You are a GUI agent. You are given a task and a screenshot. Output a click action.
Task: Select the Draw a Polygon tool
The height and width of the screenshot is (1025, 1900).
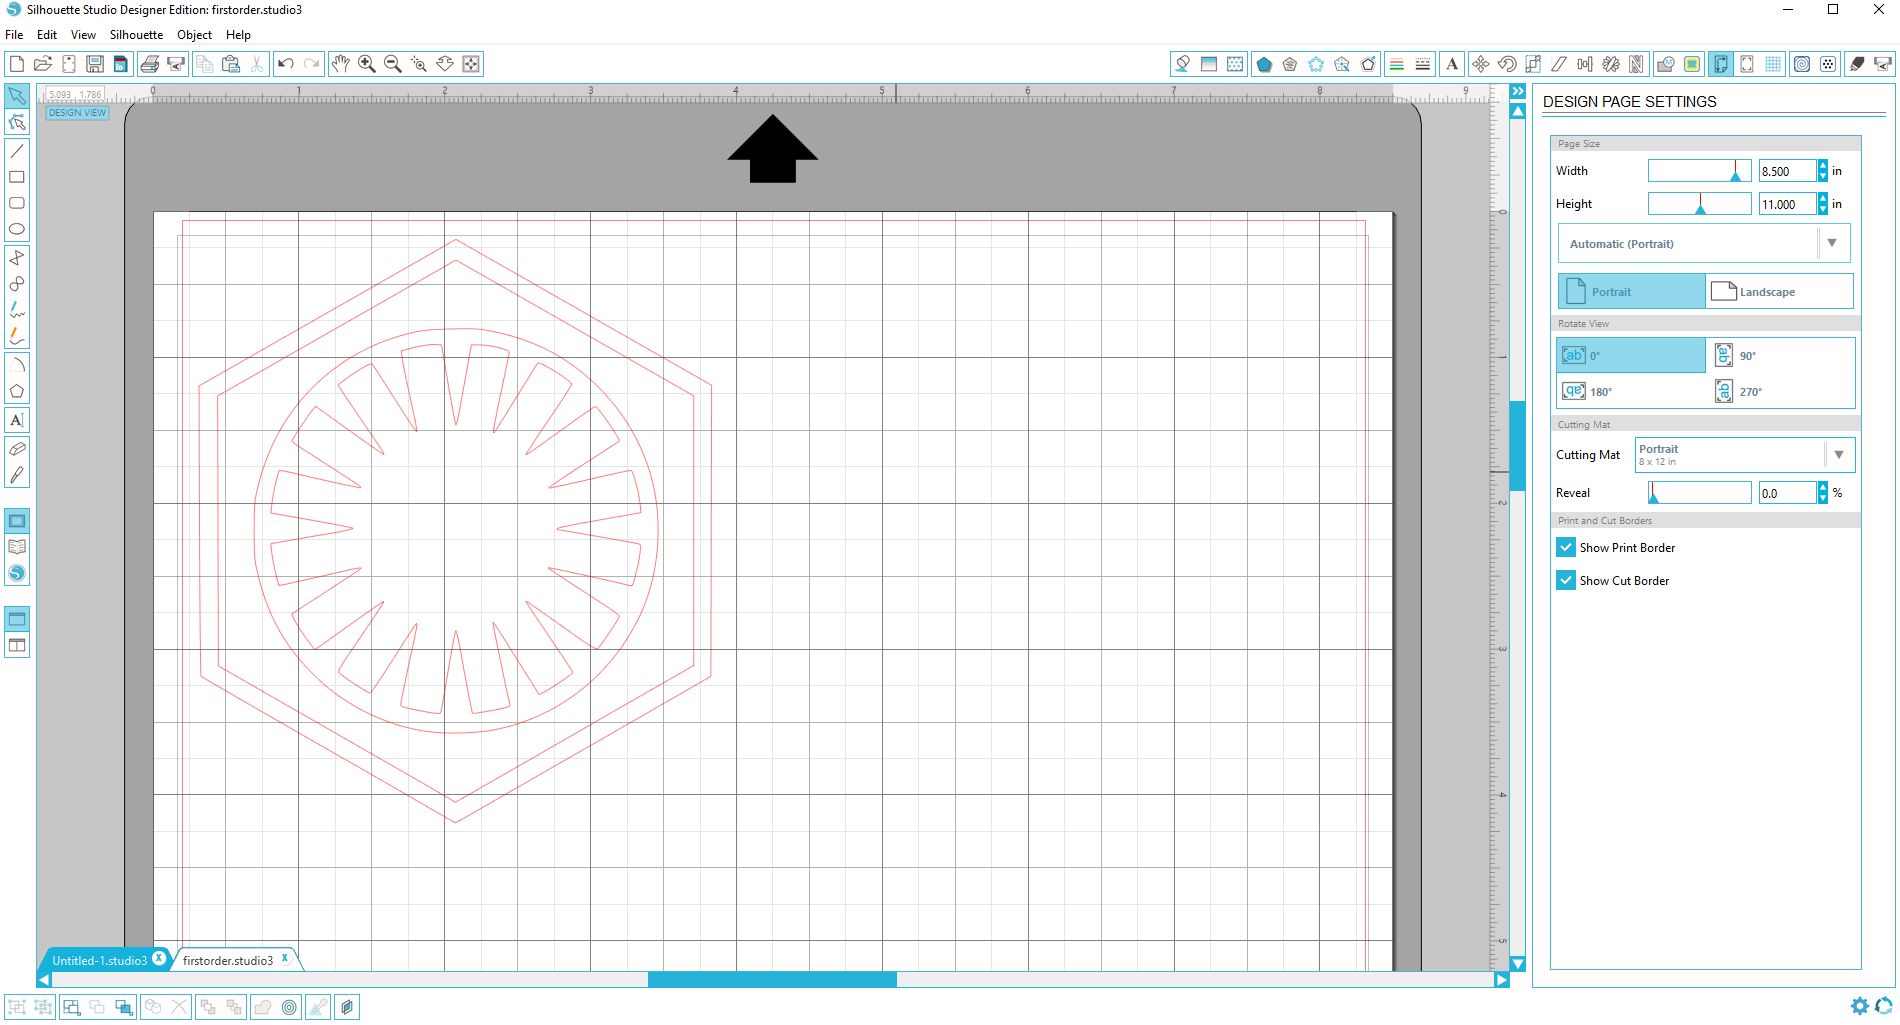17,391
